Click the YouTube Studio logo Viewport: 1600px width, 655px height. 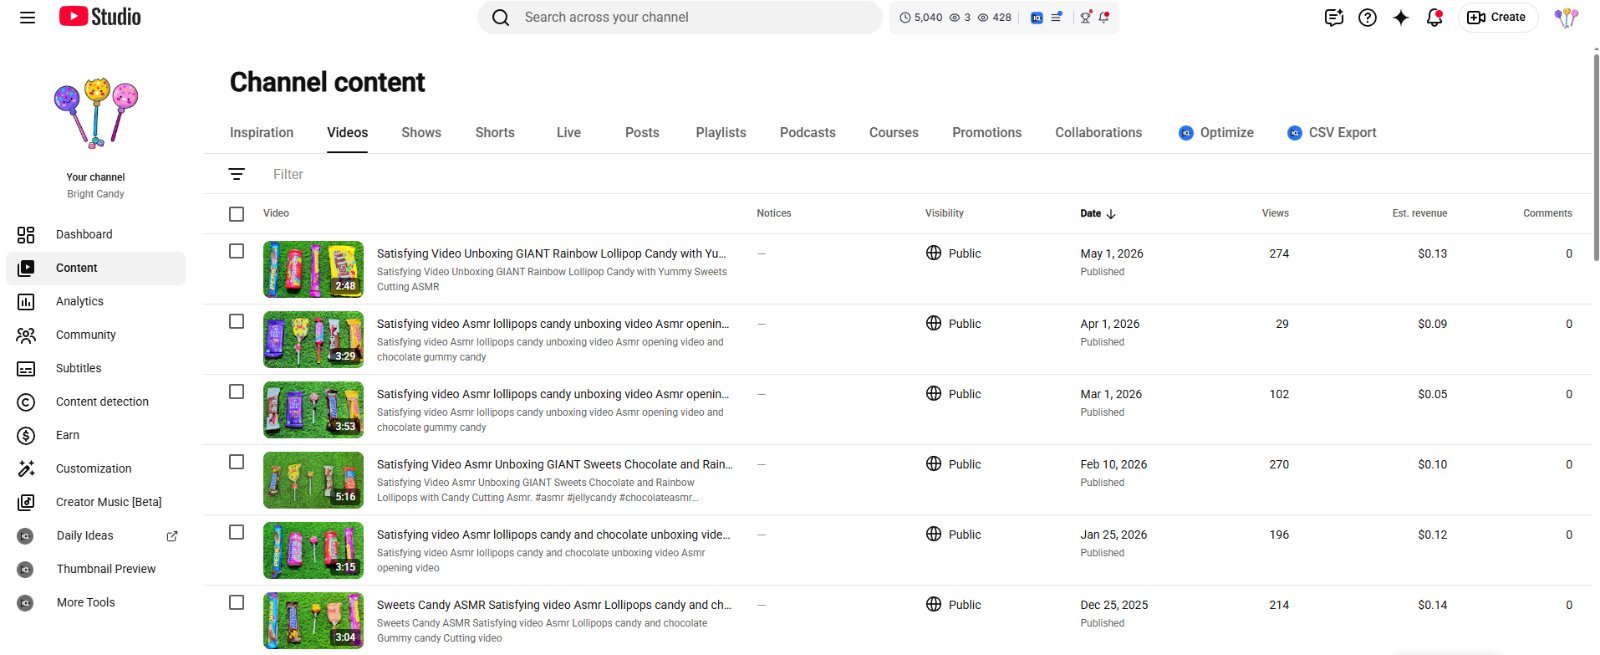click(100, 17)
